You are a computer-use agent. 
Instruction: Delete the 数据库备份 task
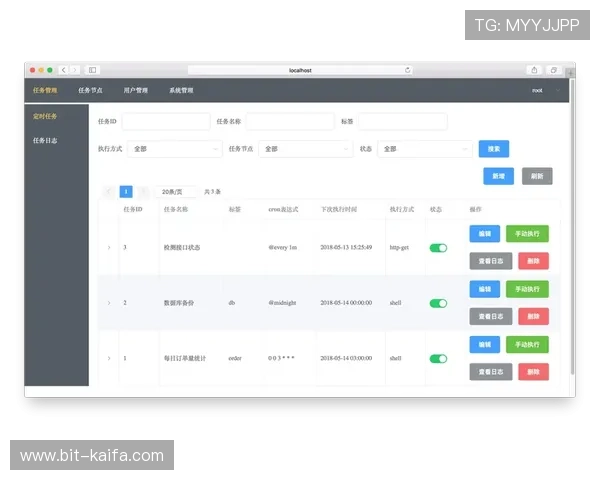coord(533,317)
